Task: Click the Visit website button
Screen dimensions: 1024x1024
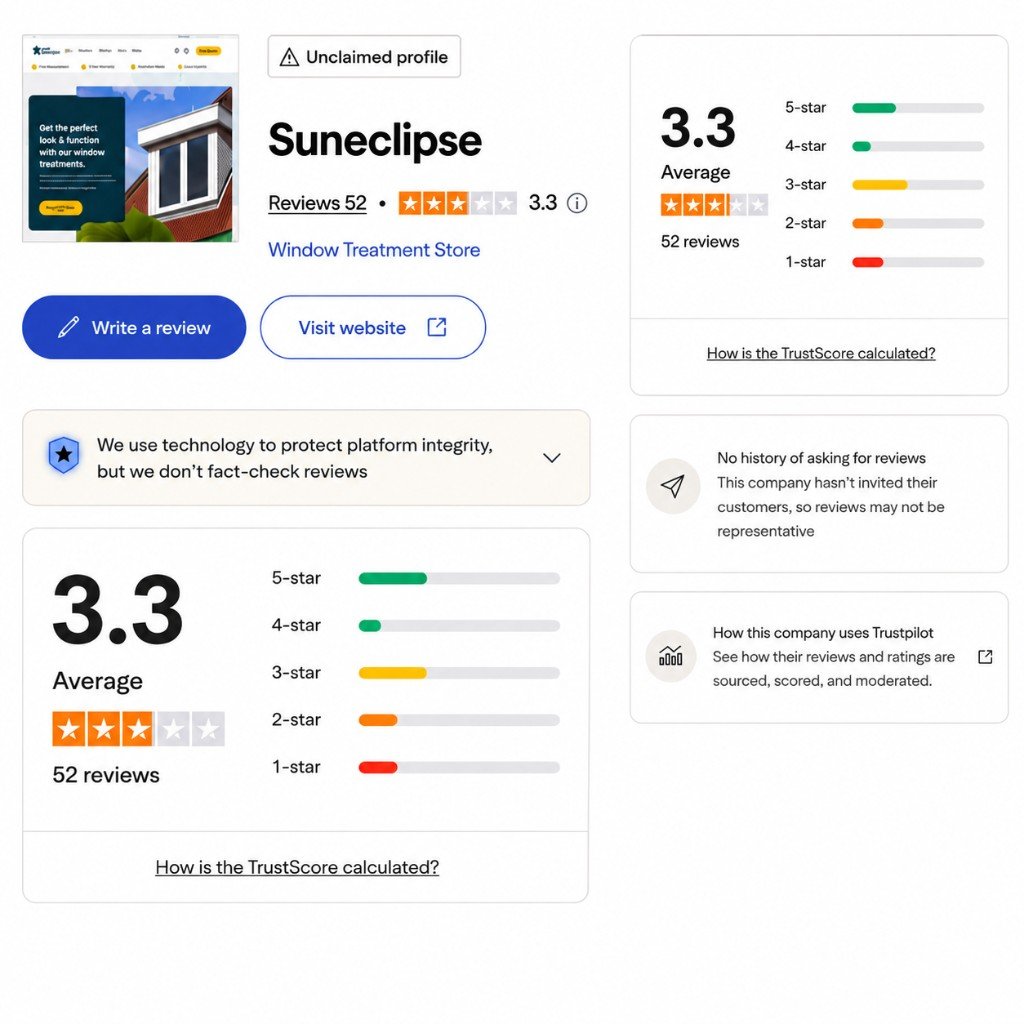Action: click(373, 327)
